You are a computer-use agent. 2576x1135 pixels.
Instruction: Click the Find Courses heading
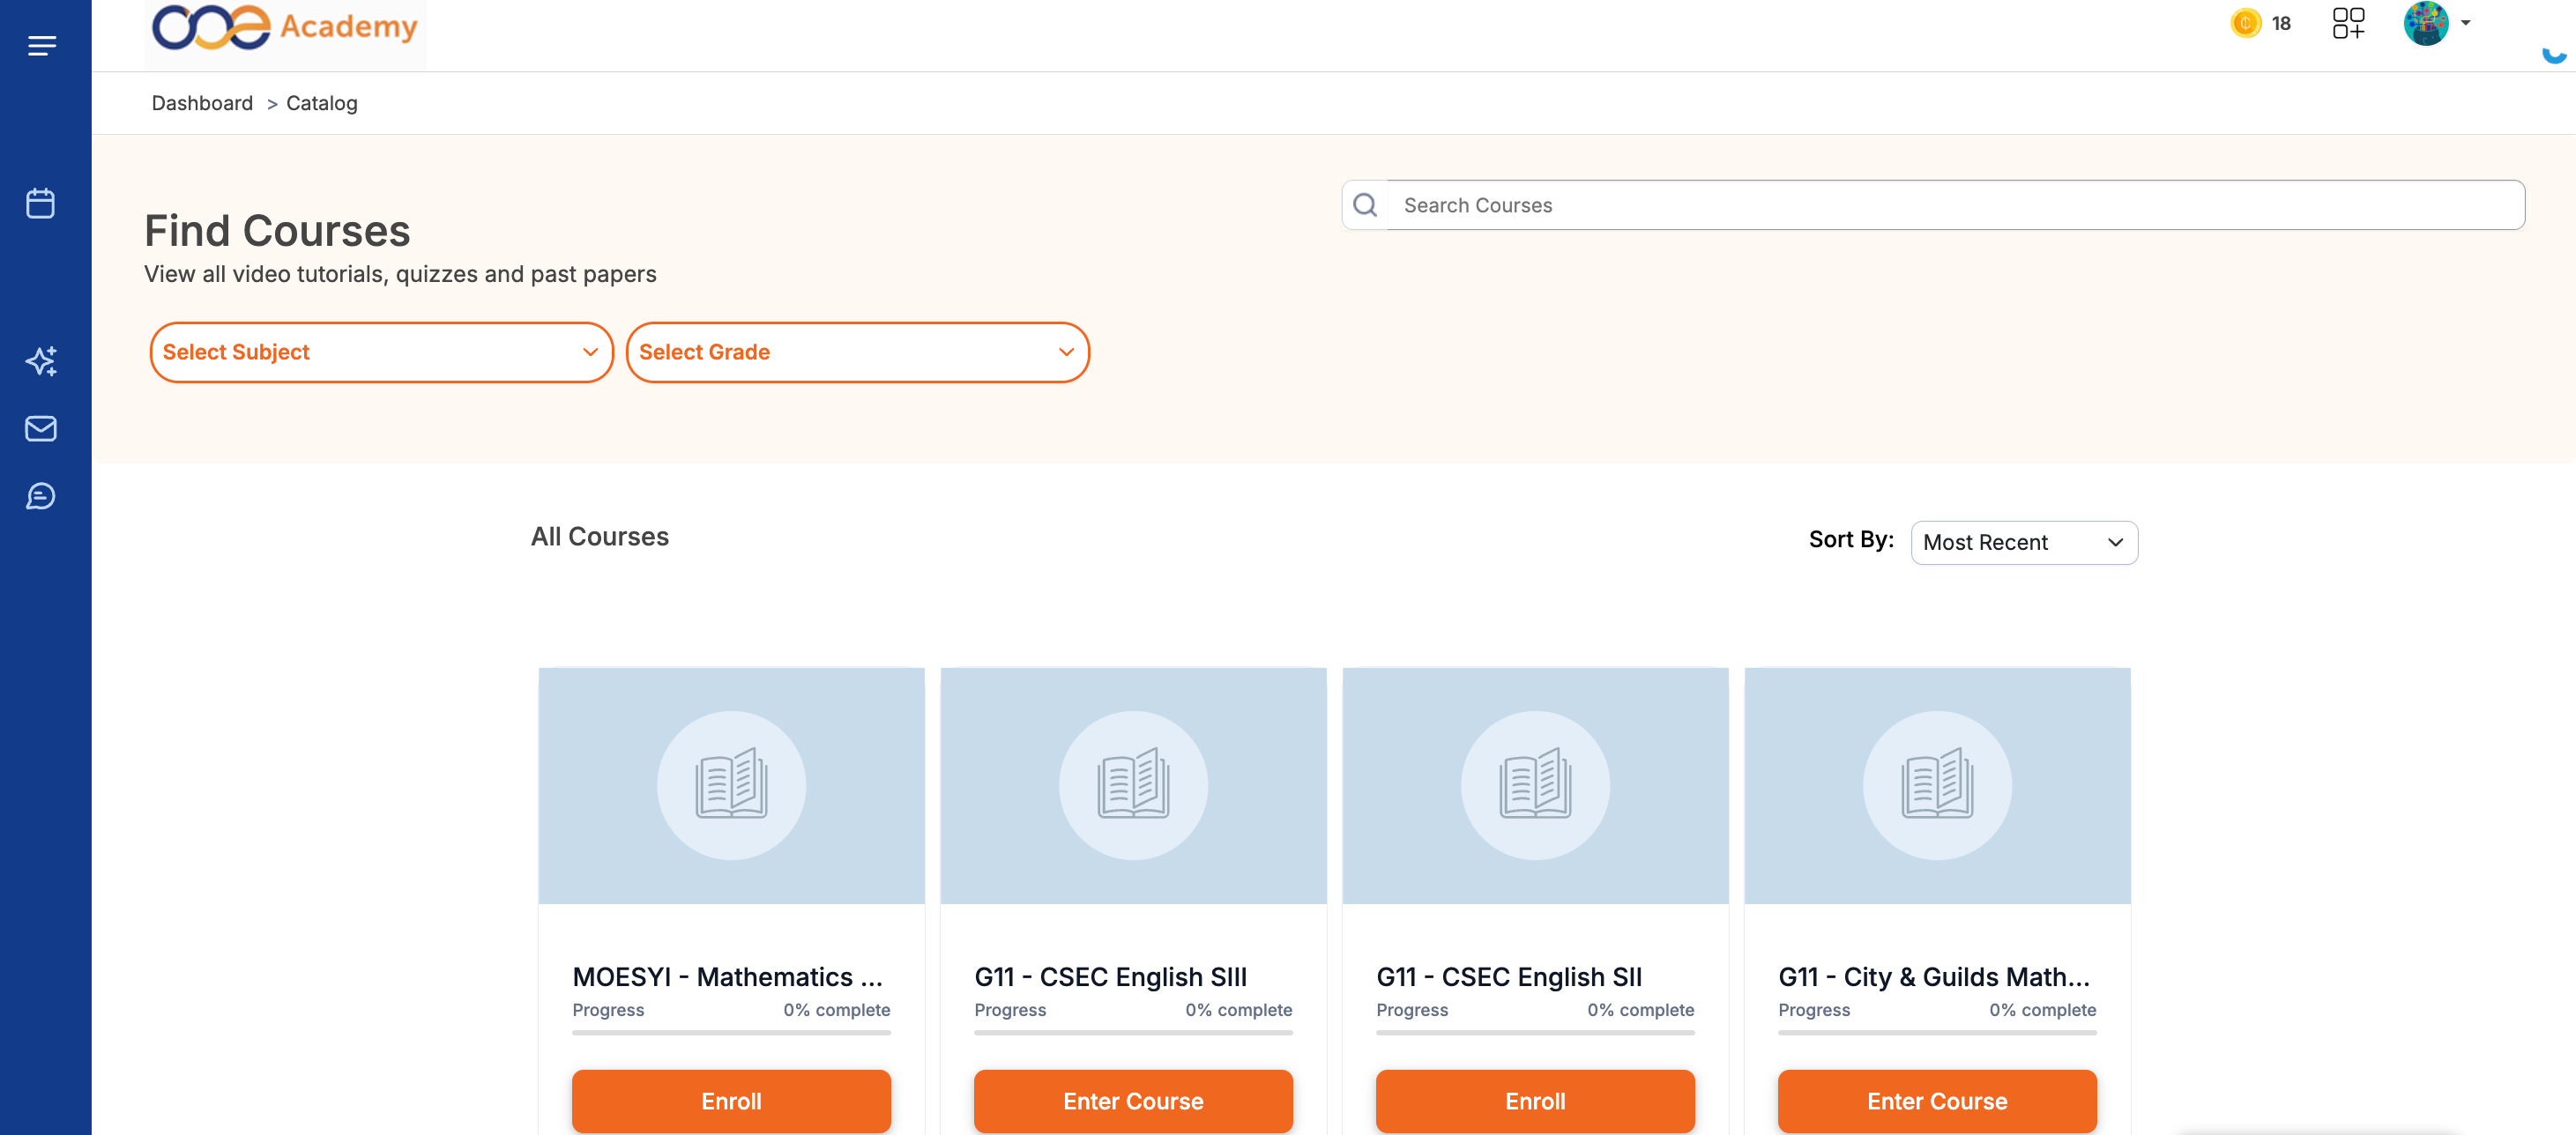point(277,230)
